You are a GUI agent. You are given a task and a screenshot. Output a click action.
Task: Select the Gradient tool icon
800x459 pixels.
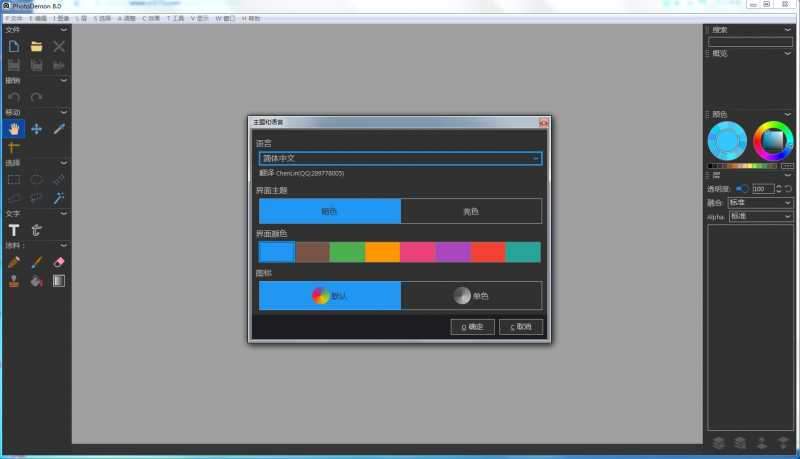click(x=58, y=281)
